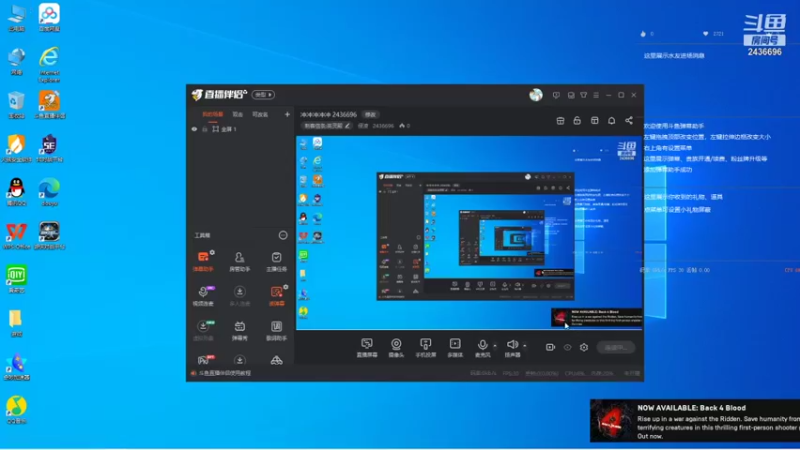
Task: Open the orange highlighted tool in toolbox second row
Action: coord(277,295)
